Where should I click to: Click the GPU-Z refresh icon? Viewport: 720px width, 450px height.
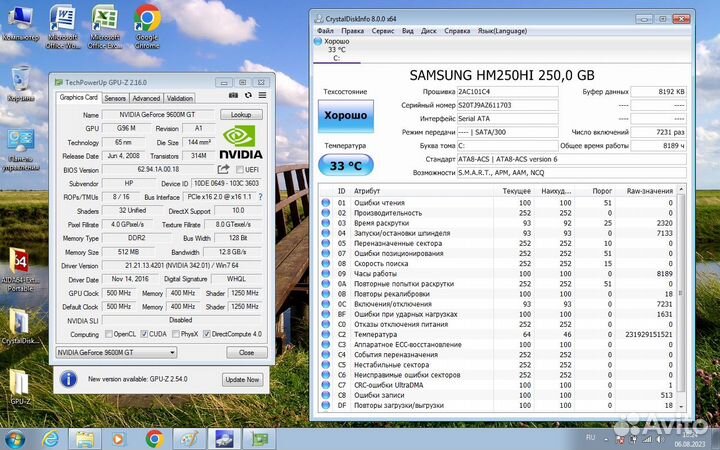coord(248,95)
